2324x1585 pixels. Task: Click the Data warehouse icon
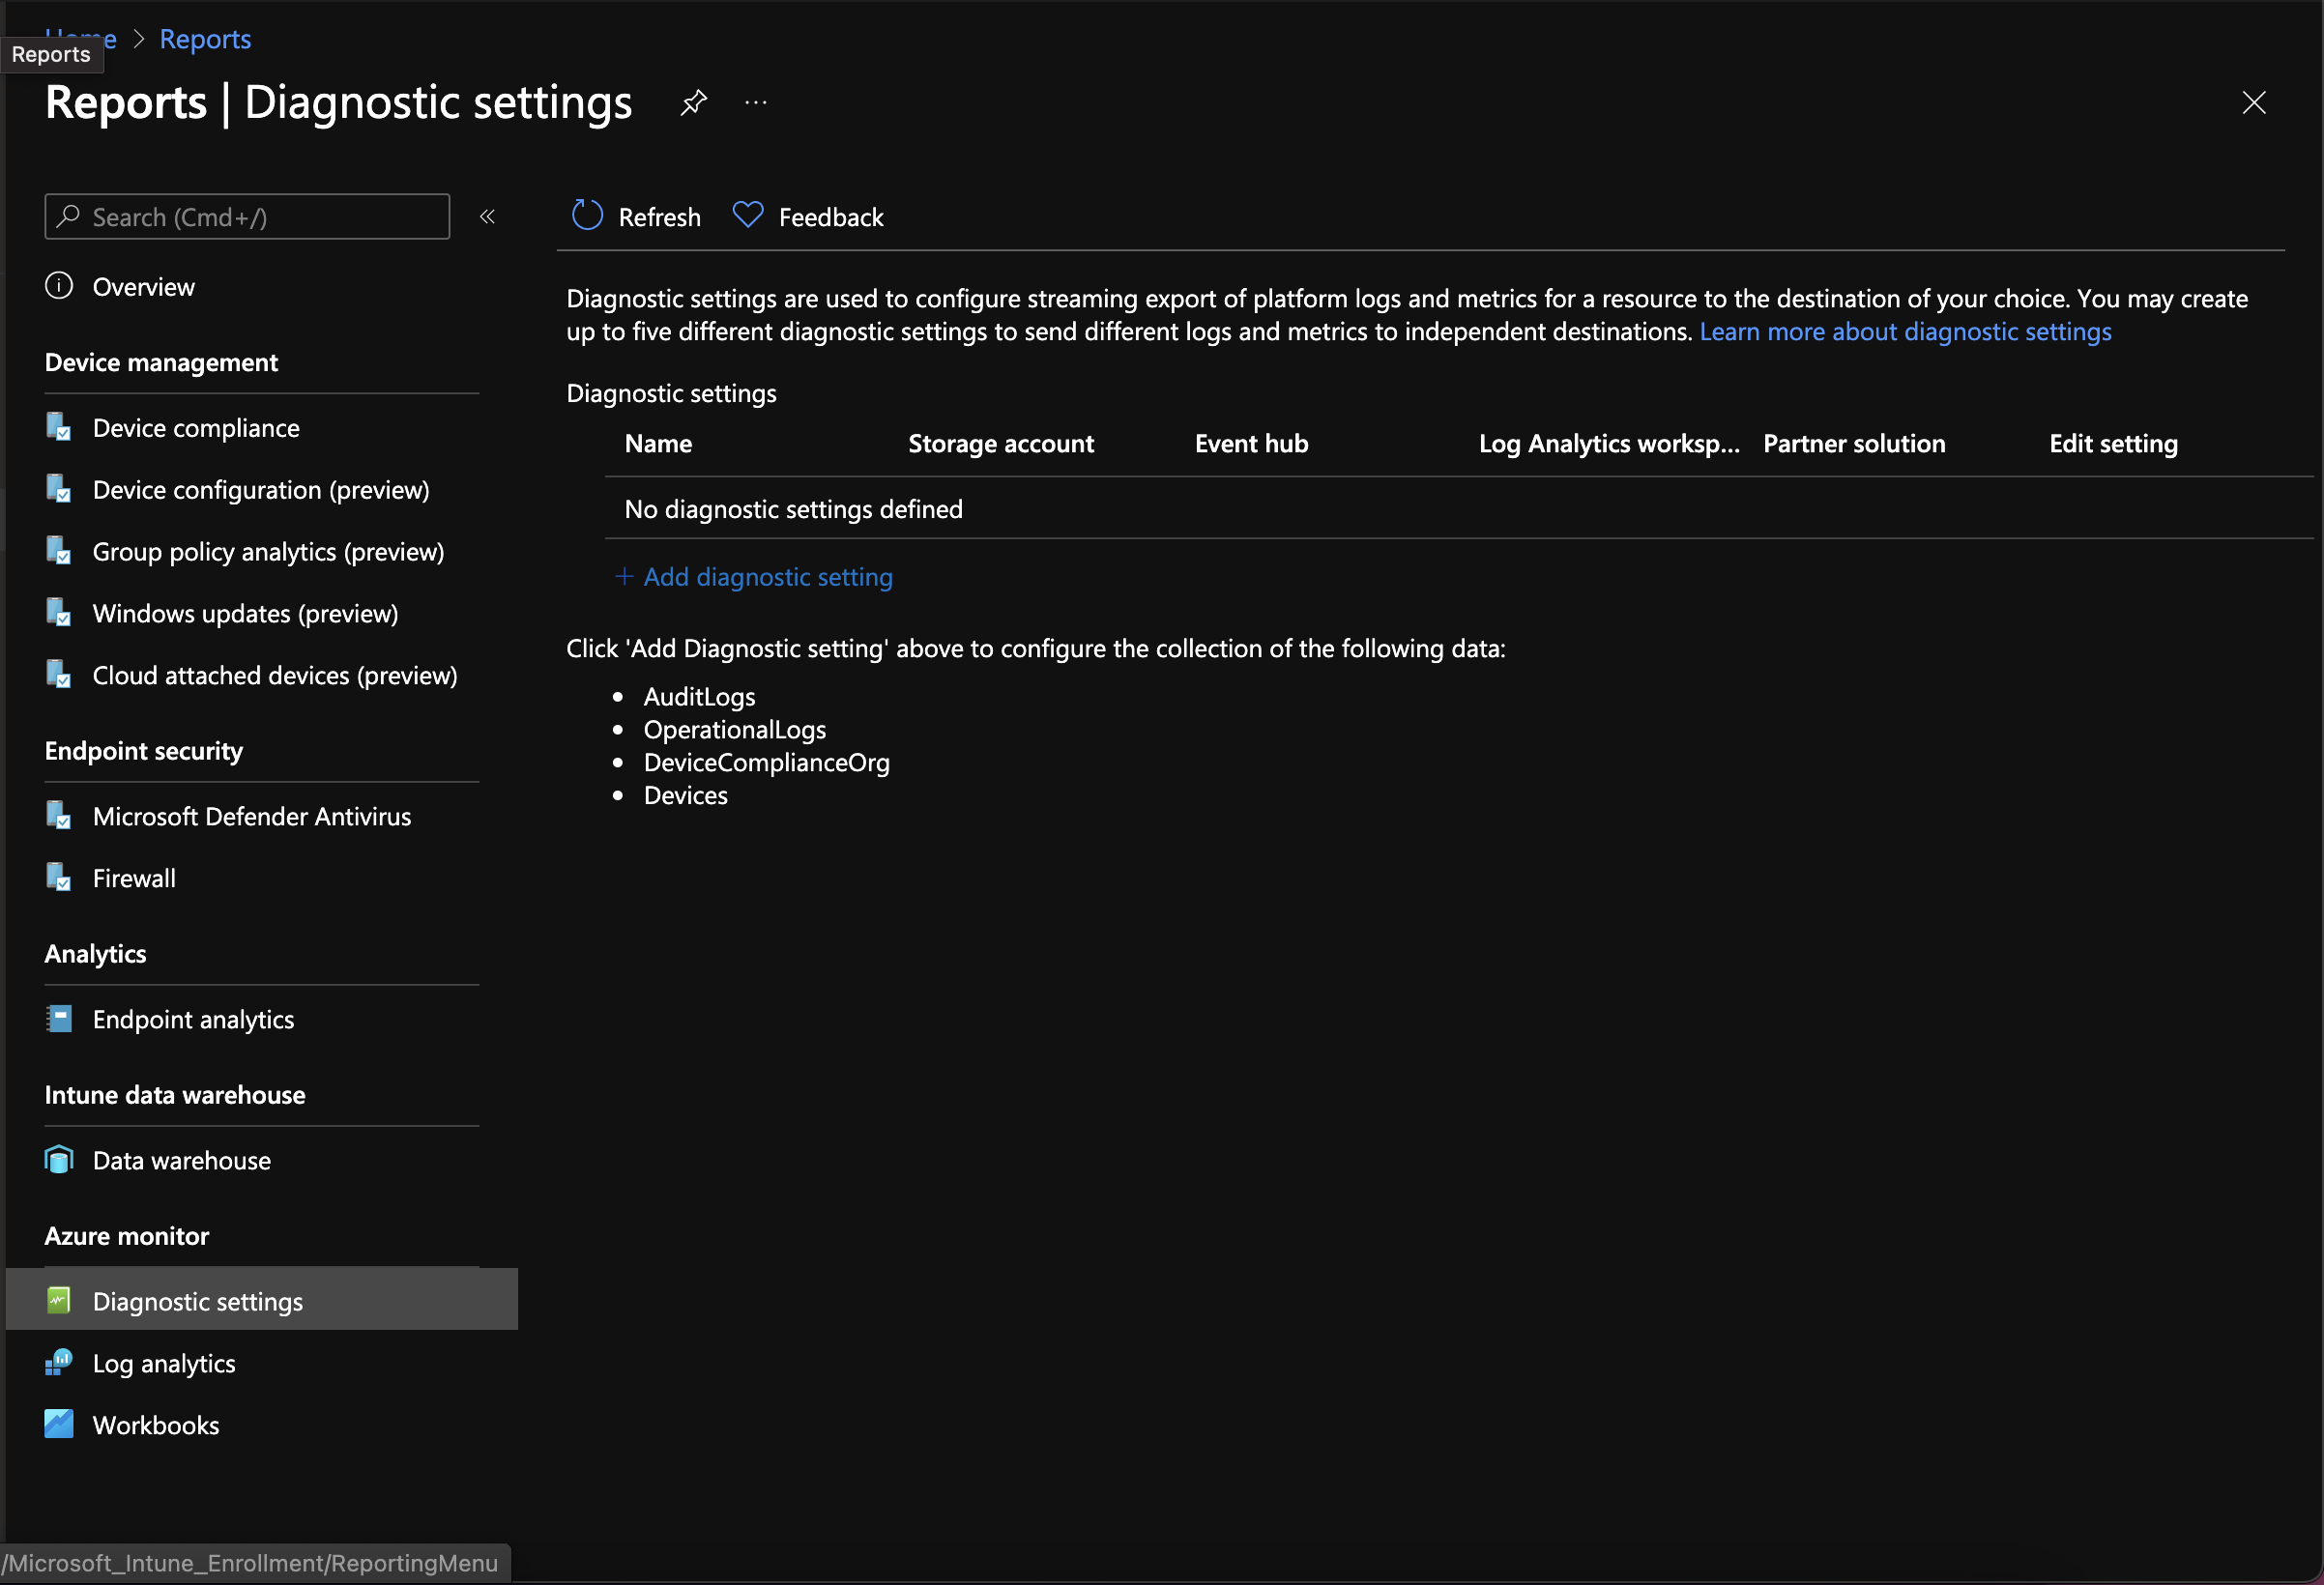coord(59,1160)
